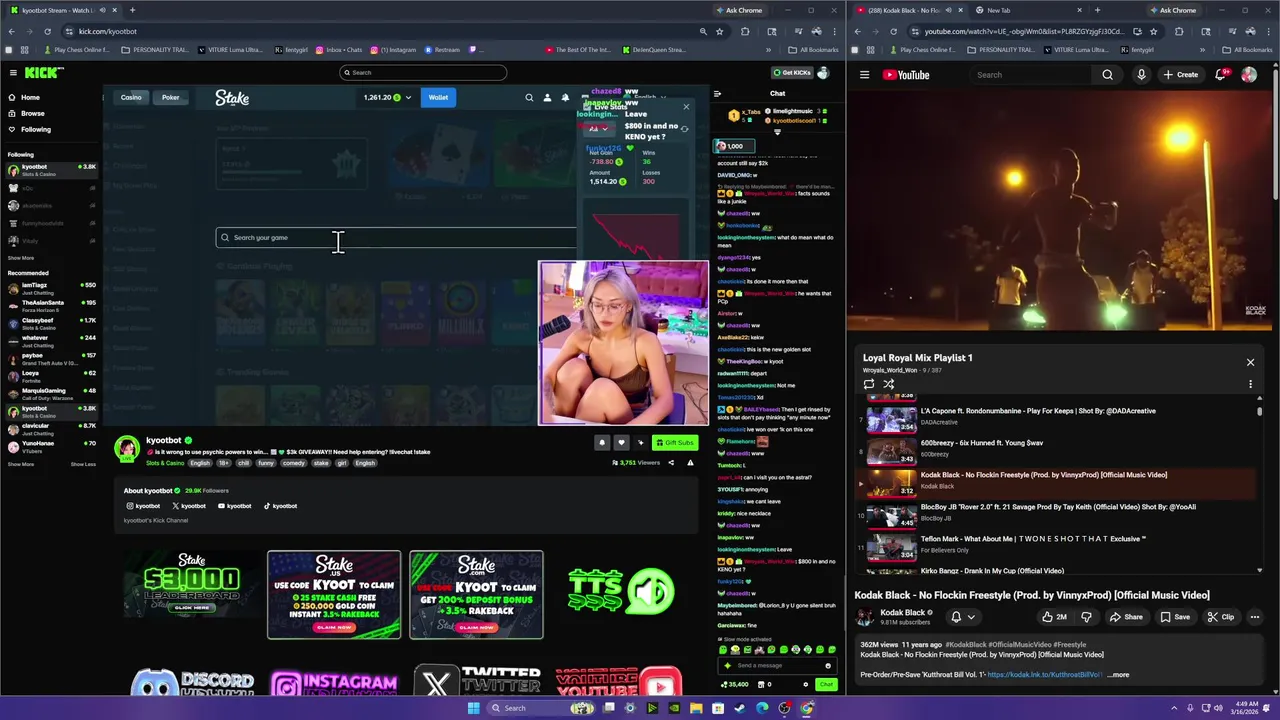Click the Gift Subs button
The height and width of the screenshot is (720, 1280).
point(674,443)
